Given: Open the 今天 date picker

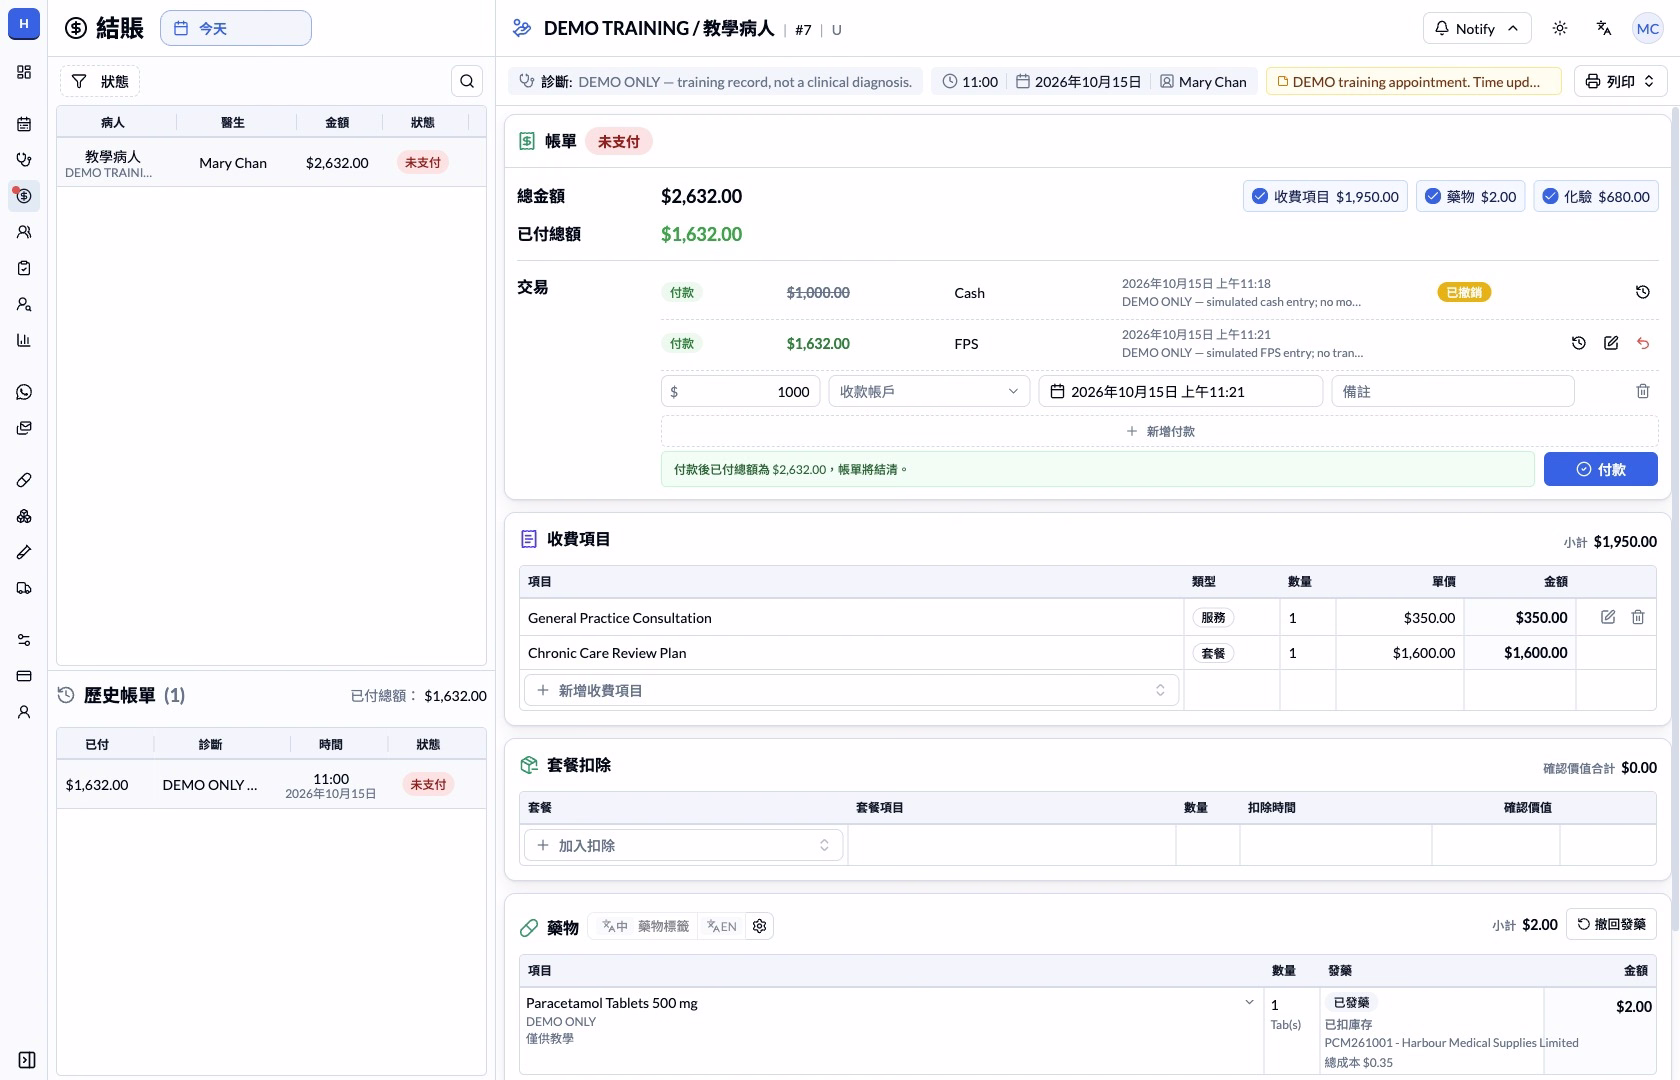Looking at the screenshot, I should (236, 28).
